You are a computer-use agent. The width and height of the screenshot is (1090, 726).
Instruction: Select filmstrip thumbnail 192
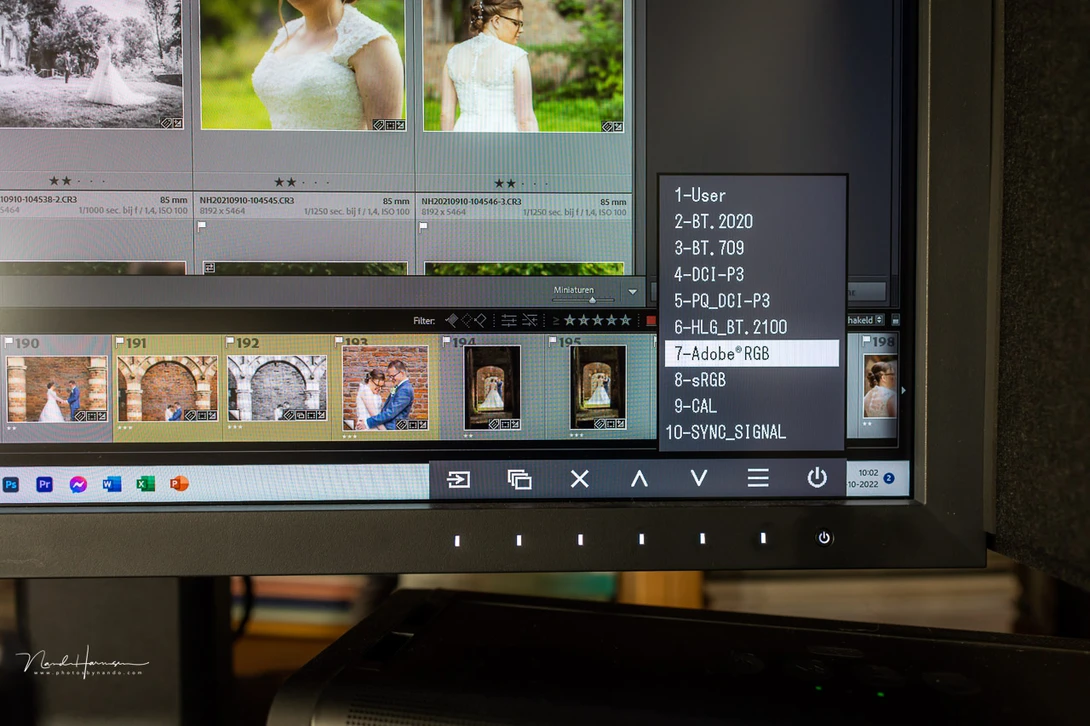pyautogui.click(x=277, y=388)
